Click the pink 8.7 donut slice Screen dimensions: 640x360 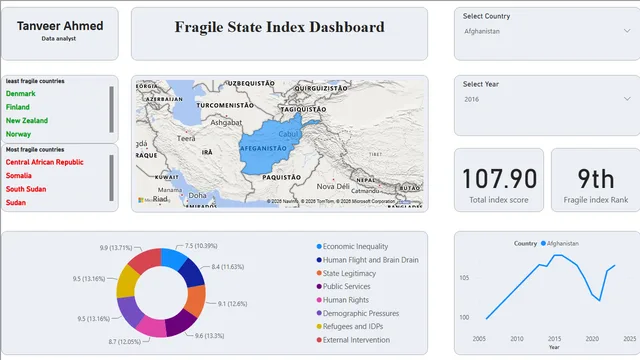point(152,327)
